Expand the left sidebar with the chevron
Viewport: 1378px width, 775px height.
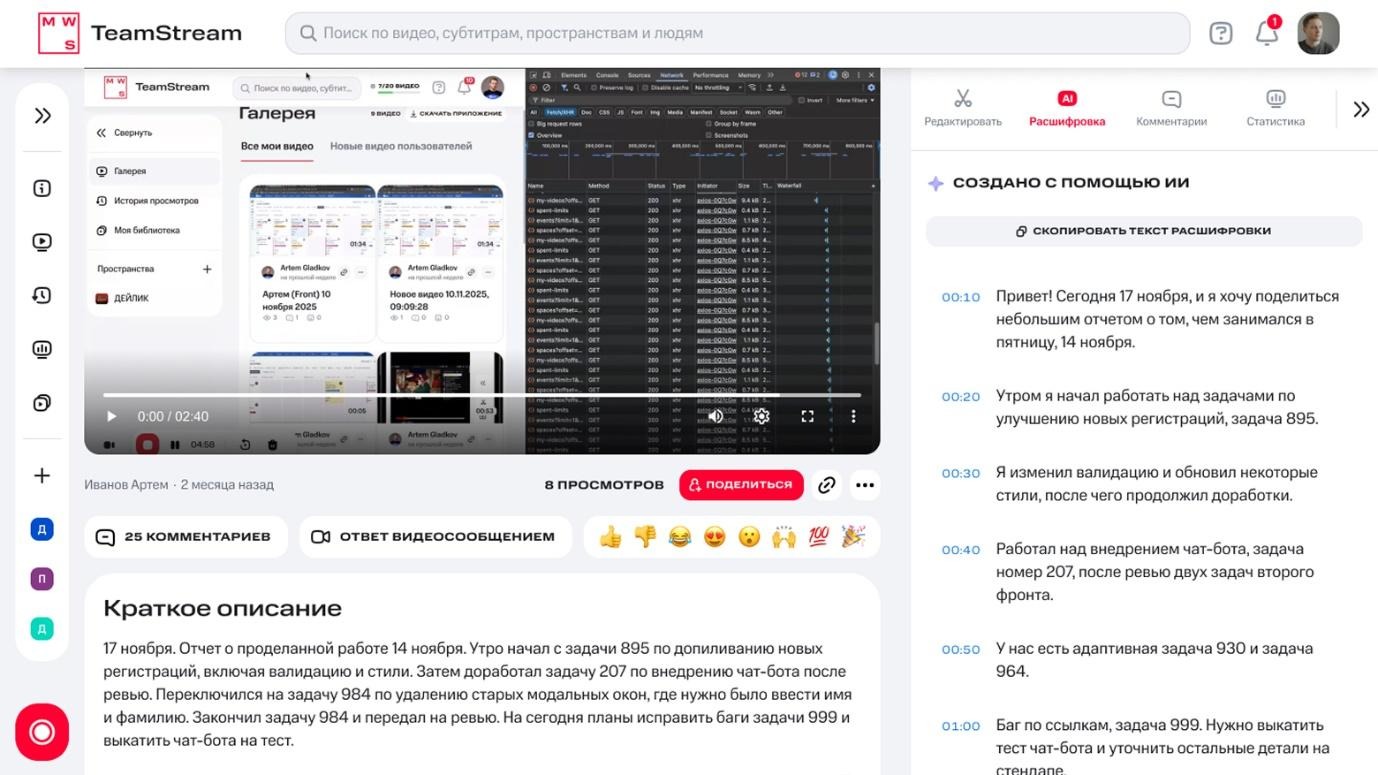[42, 115]
